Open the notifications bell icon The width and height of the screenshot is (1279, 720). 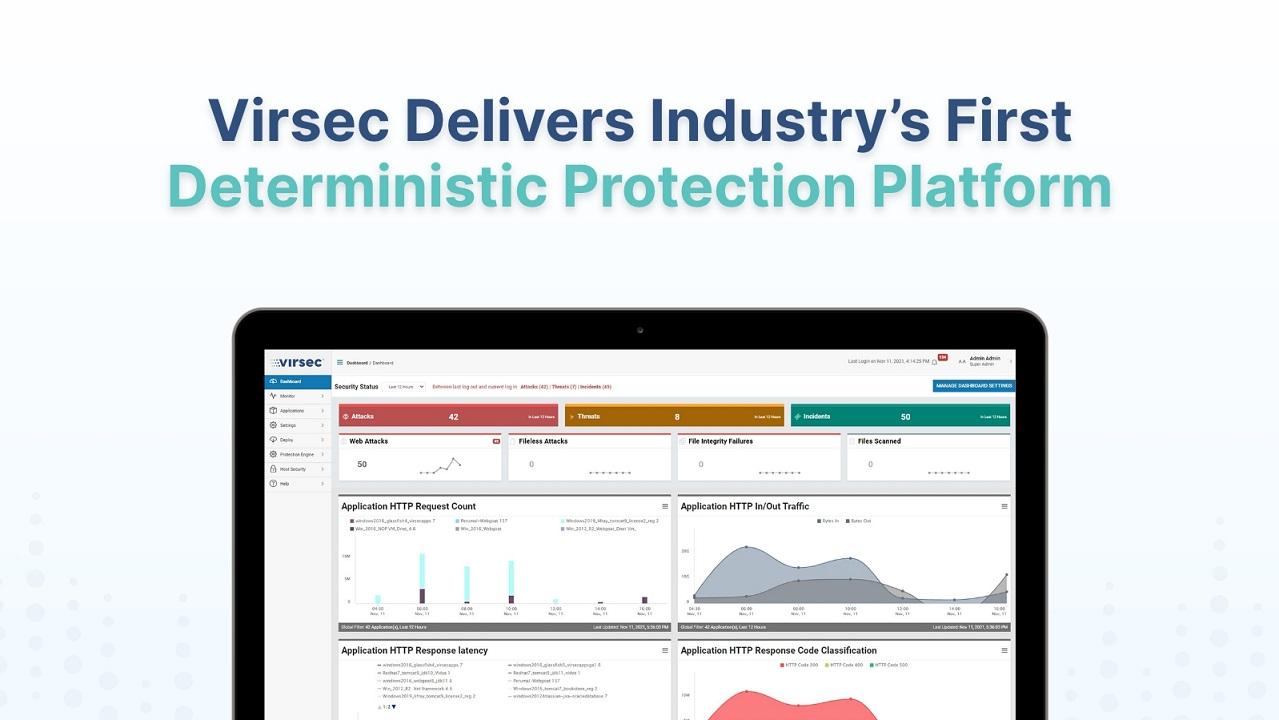(x=934, y=362)
